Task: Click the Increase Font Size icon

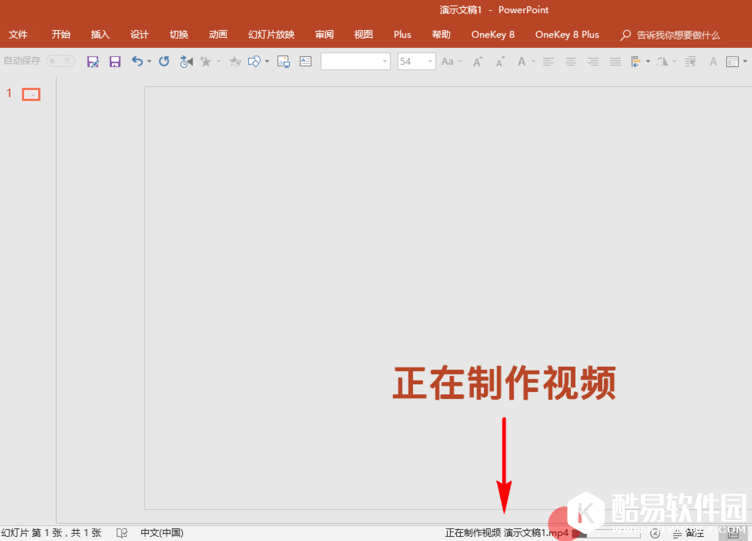Action: (477, 61)
